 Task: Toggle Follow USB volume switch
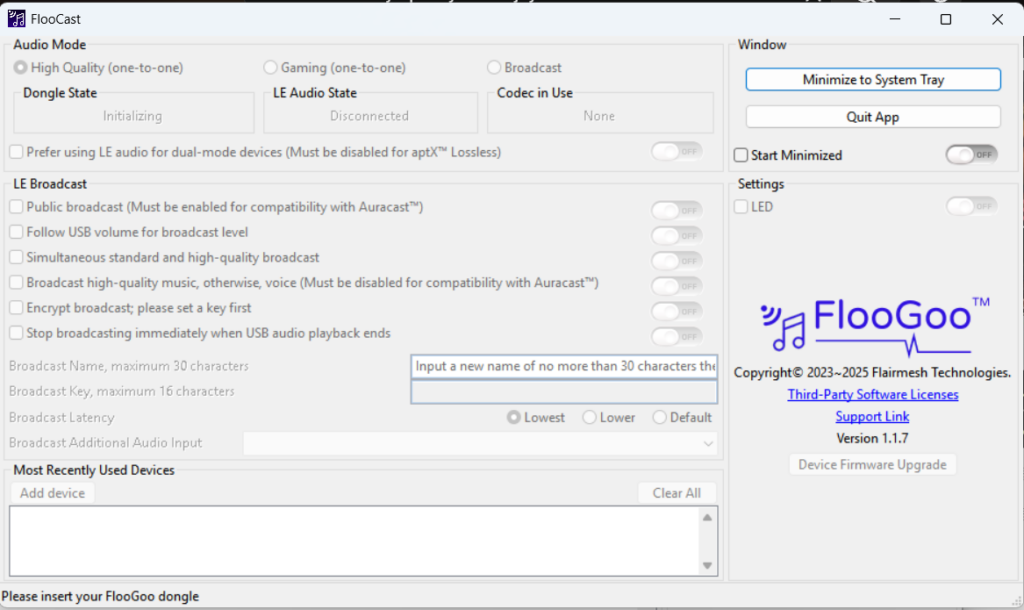coord(677,235)
